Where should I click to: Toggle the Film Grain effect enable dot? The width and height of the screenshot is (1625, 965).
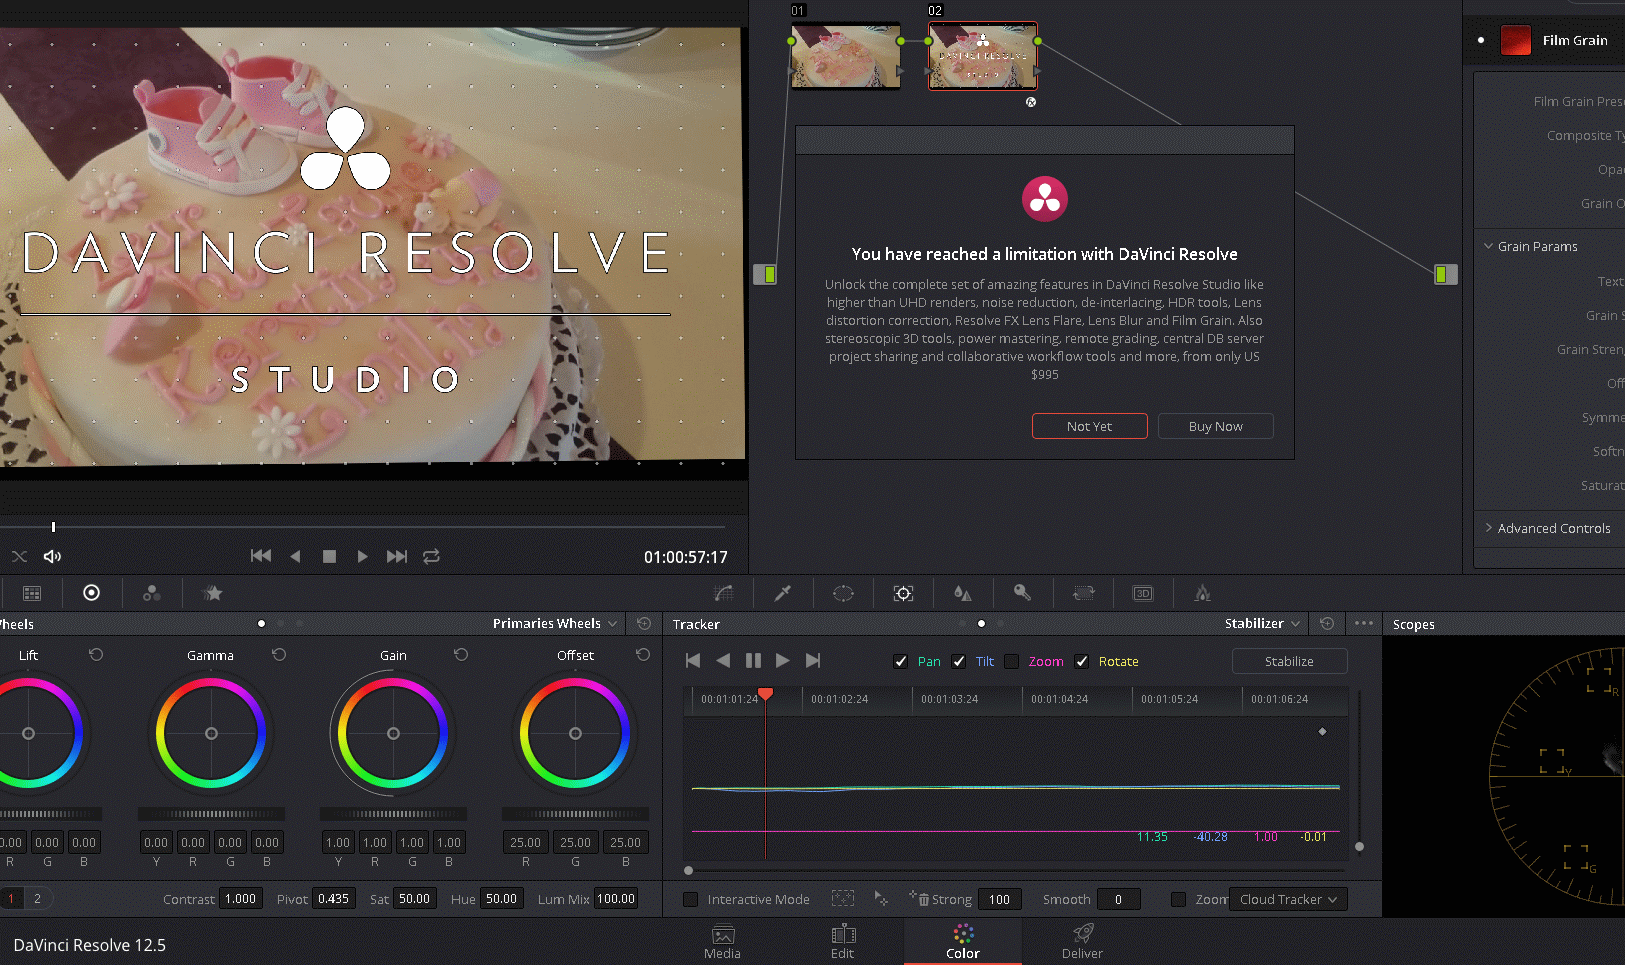coord(1481,40)
